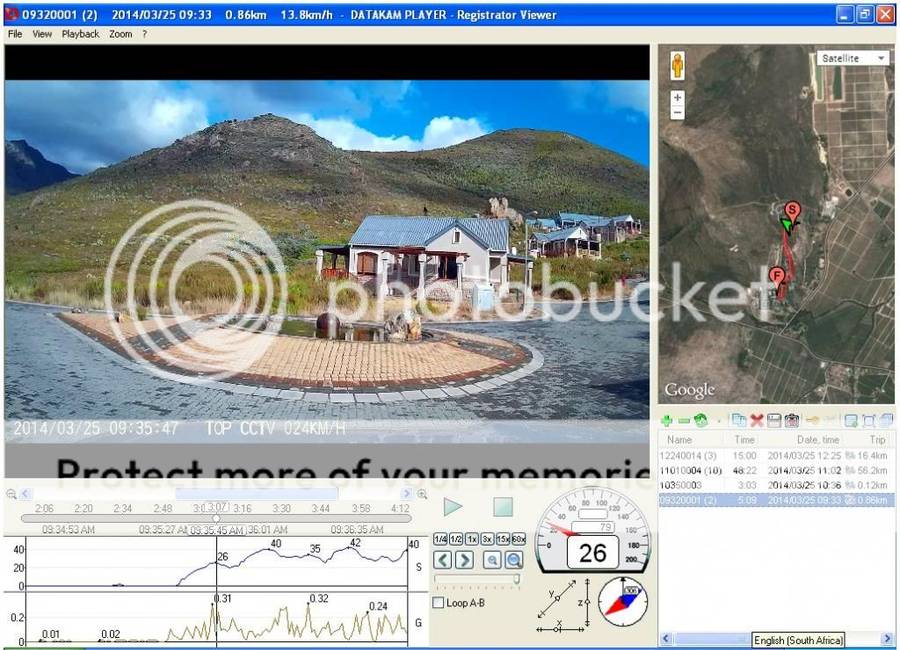Sort file list by Date, time column
The width and height of the screenshot is (900, 650).
pyautogui.click(x=817, y=440)
